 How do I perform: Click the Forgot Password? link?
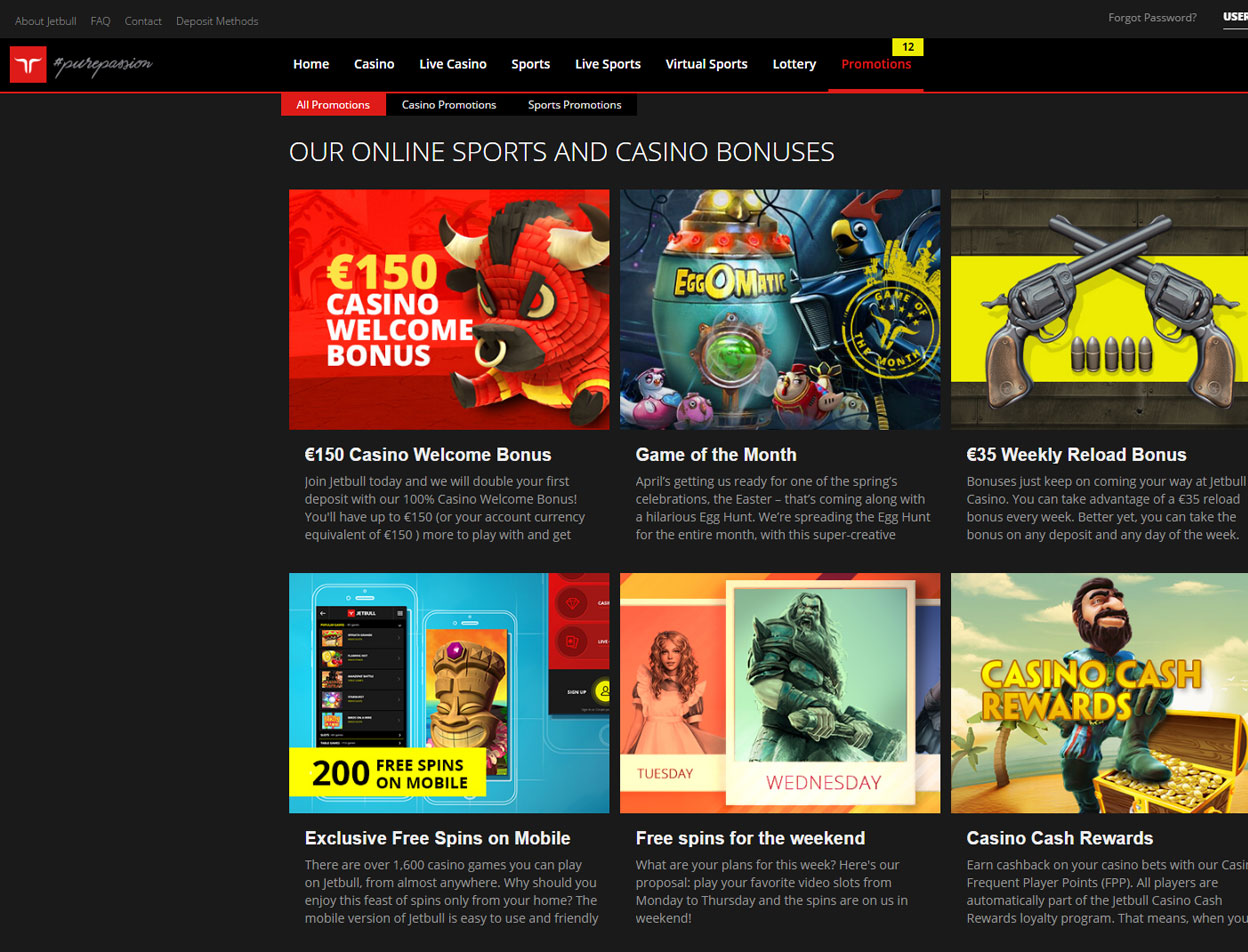point(1152,17)
